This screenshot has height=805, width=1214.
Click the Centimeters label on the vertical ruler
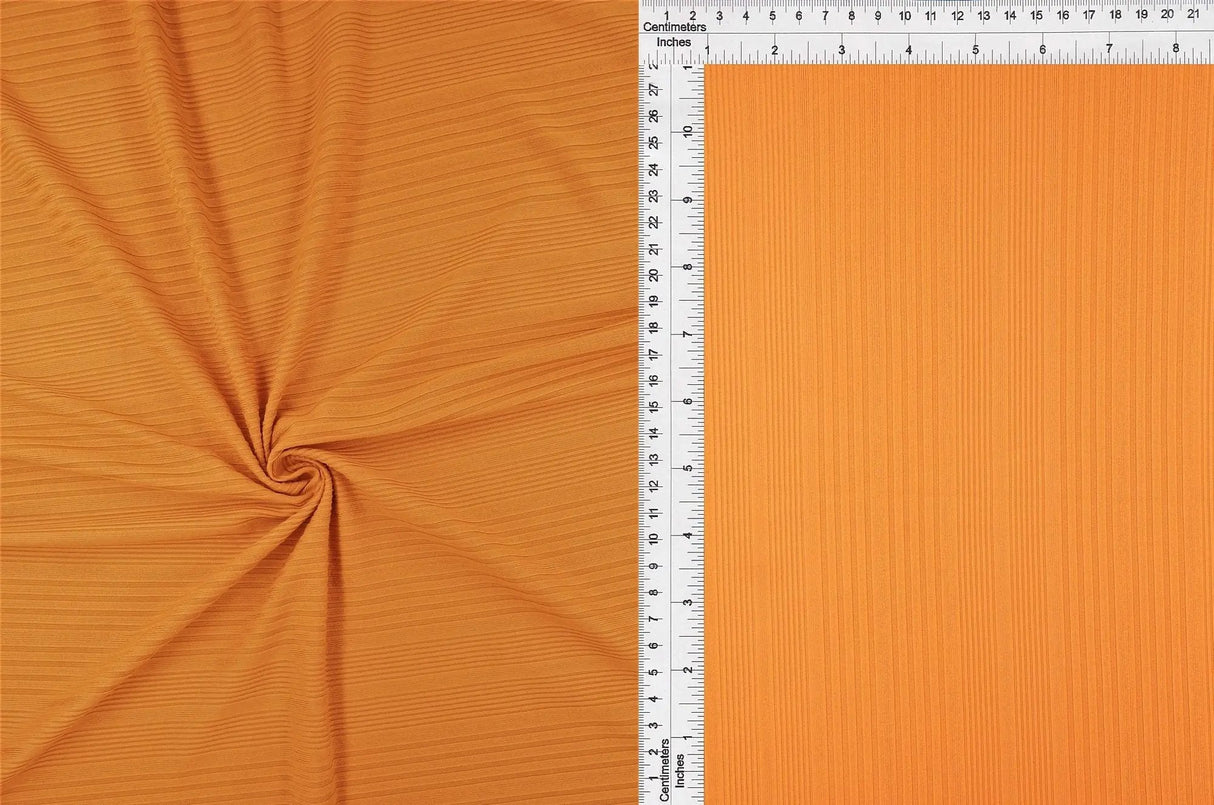point(664,767)
